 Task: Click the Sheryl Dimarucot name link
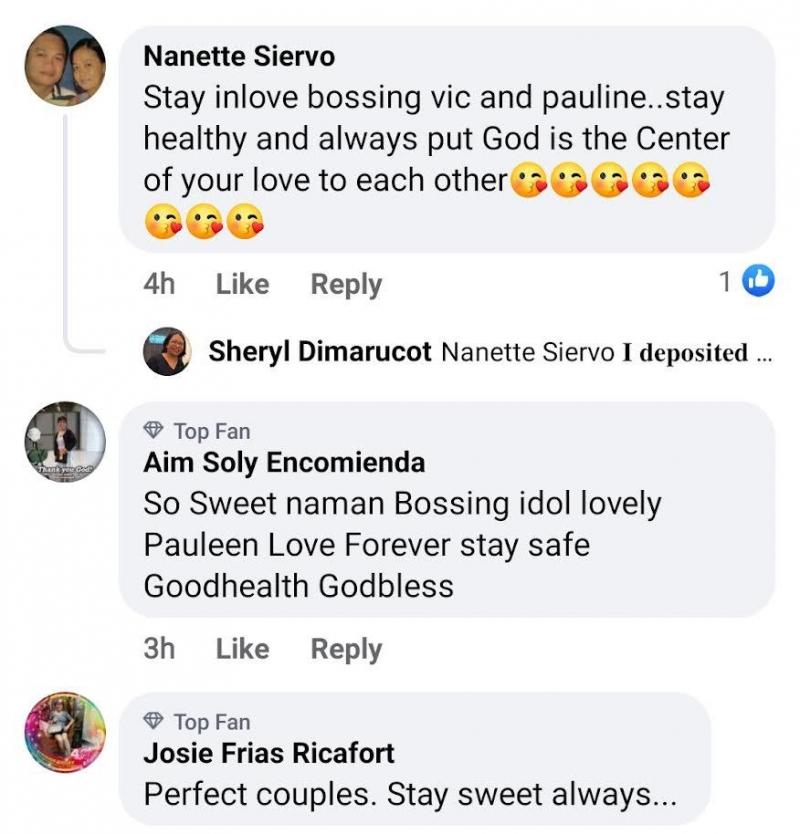pos(320,352)
